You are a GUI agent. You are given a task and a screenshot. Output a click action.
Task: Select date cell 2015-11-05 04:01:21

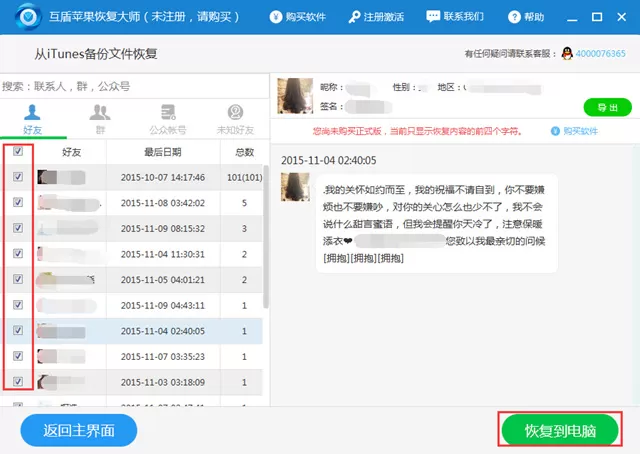coord(163,280)
